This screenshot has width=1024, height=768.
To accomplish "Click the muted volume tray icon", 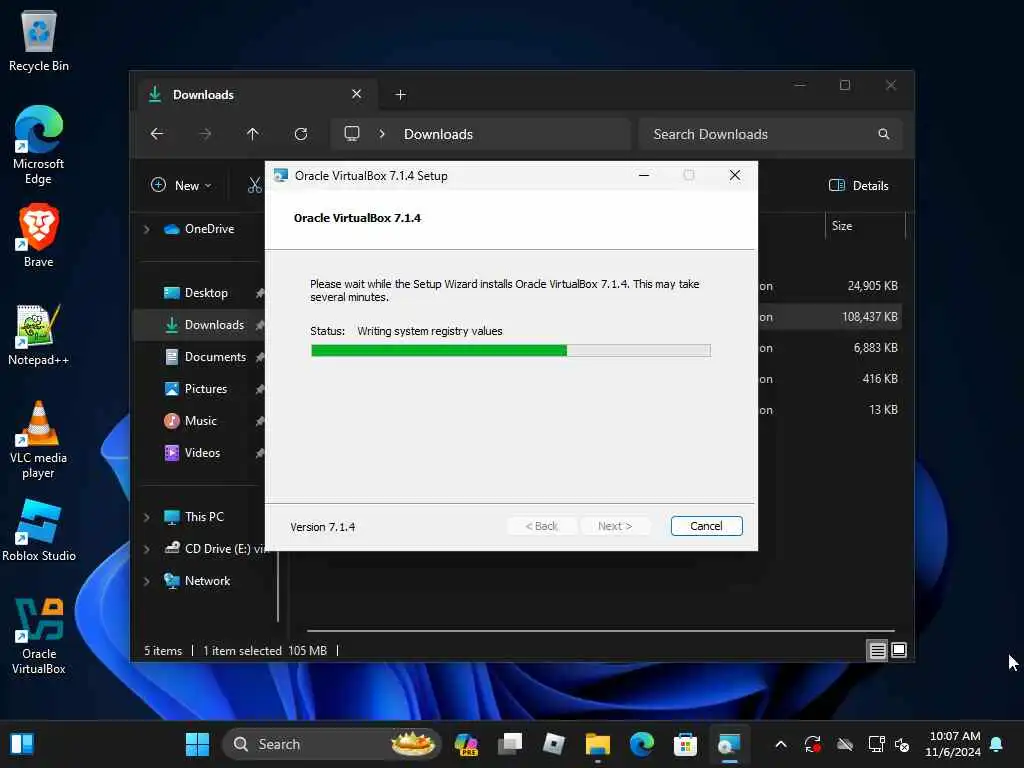I will coord(903,744).
